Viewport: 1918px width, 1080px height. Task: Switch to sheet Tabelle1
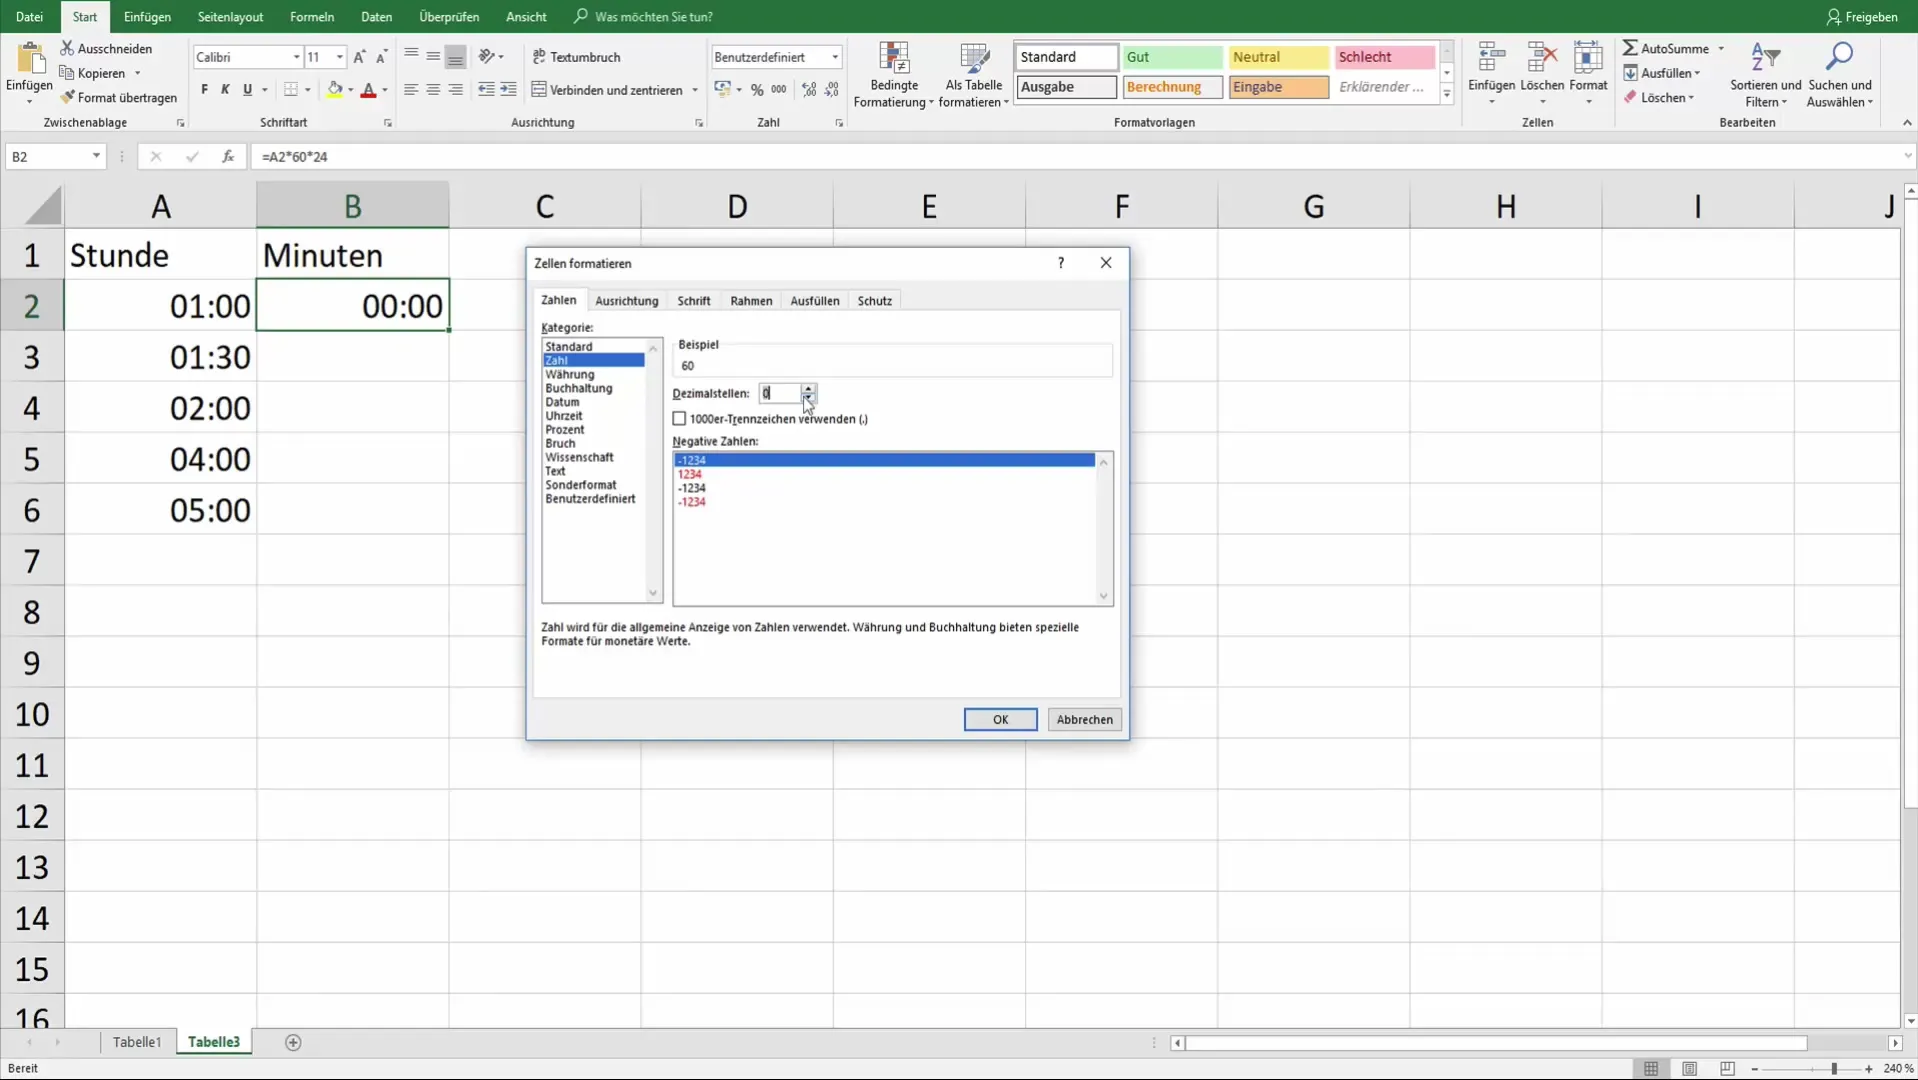point(137,1042)
